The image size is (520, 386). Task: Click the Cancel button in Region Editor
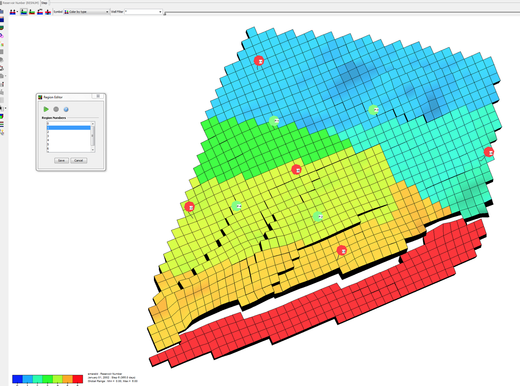click(x=79, y=160)
